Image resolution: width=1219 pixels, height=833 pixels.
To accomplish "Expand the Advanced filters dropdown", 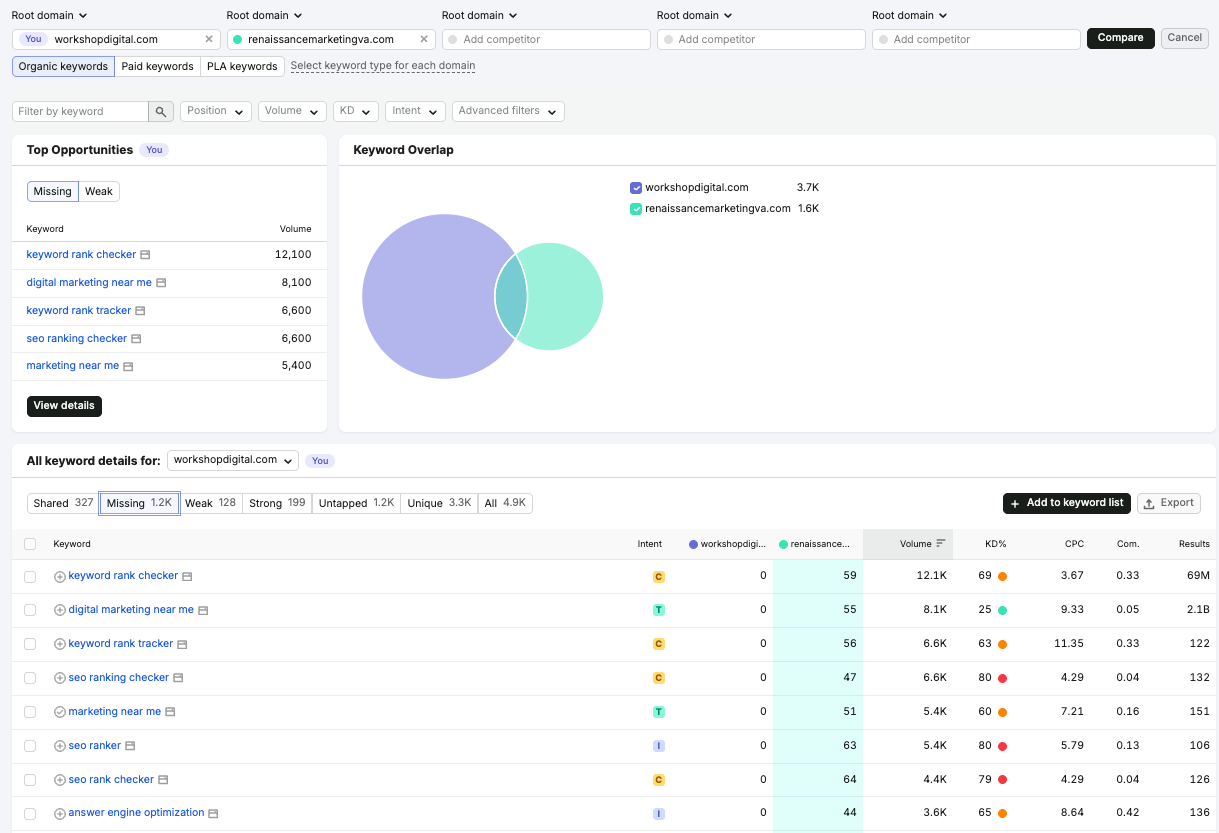I will (508, 111).
